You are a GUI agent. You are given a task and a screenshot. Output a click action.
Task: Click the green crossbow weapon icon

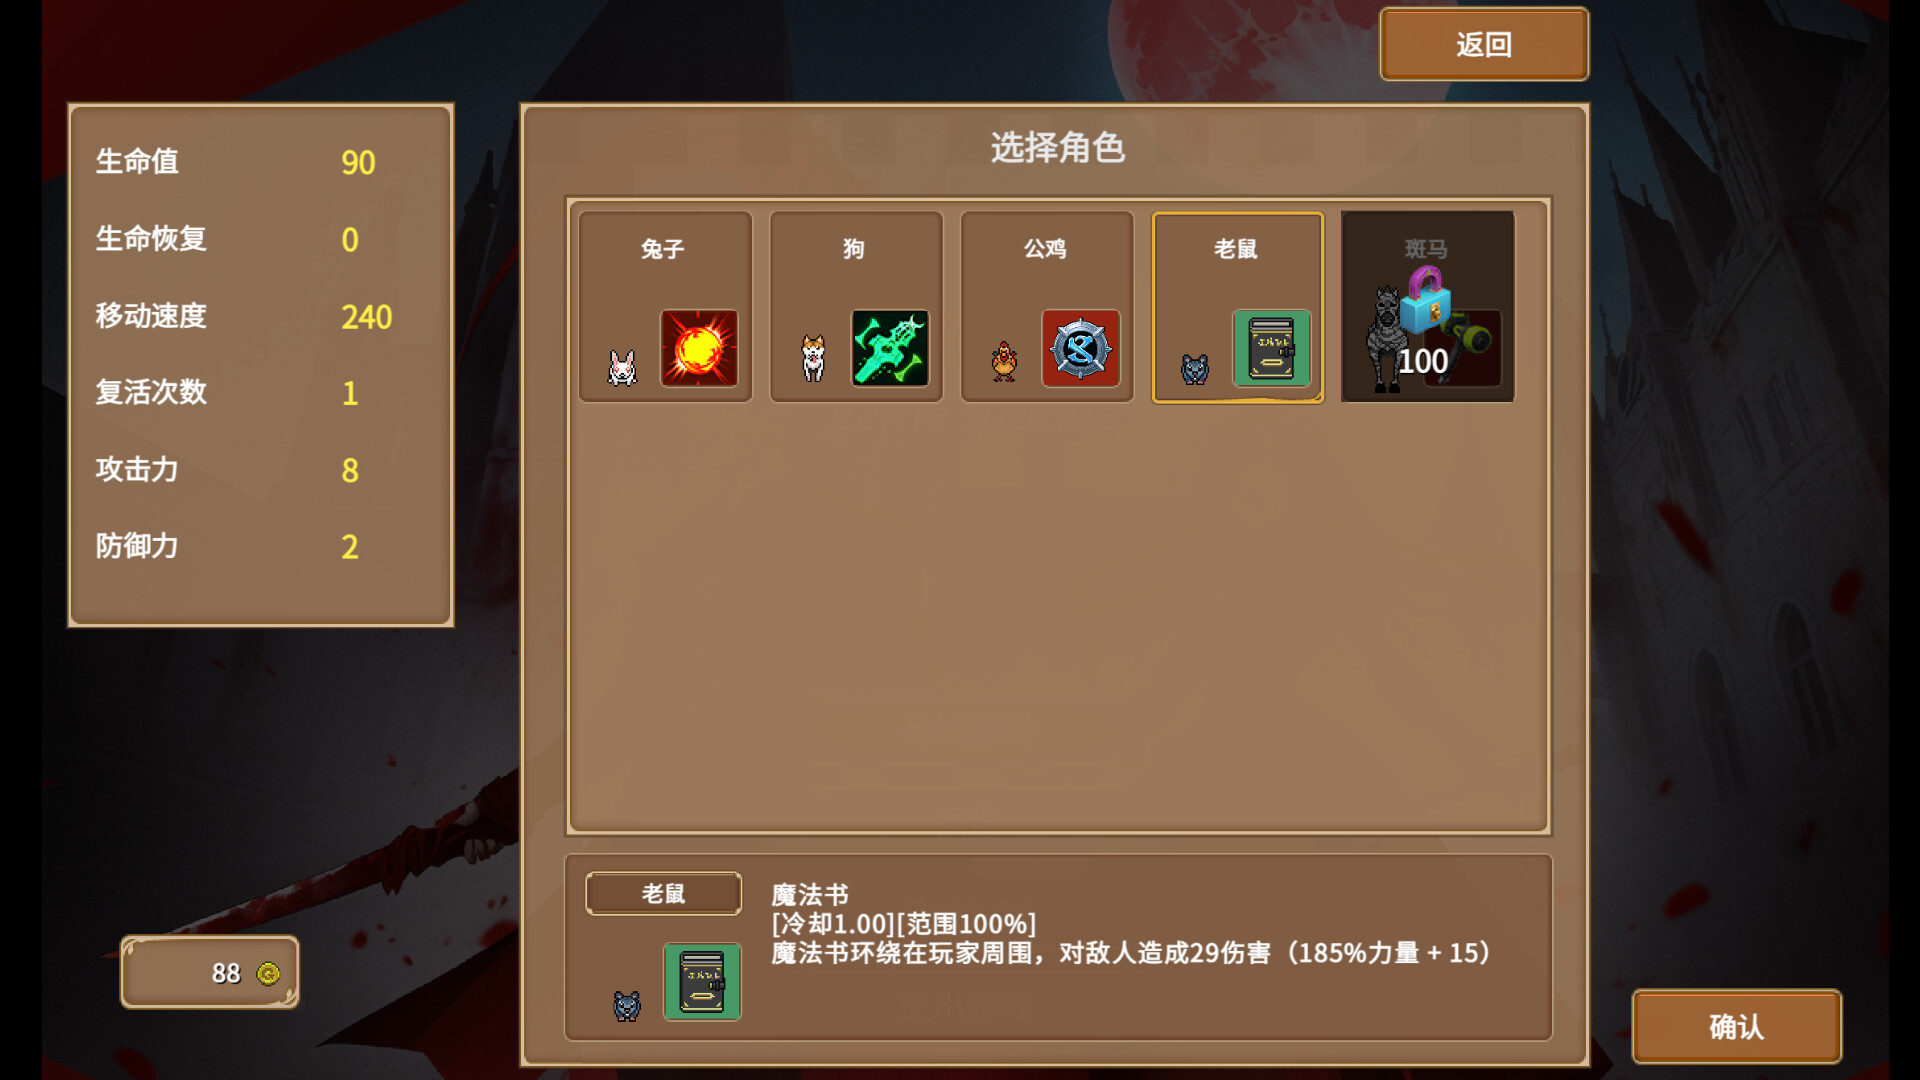click(890, 348)
